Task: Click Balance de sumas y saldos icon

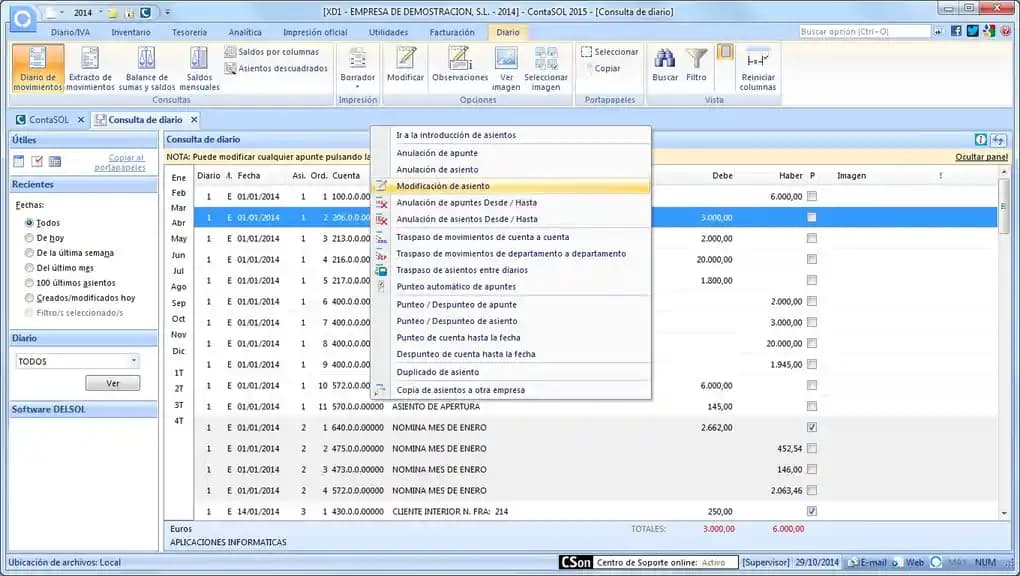Action: (x=147, y=58)
